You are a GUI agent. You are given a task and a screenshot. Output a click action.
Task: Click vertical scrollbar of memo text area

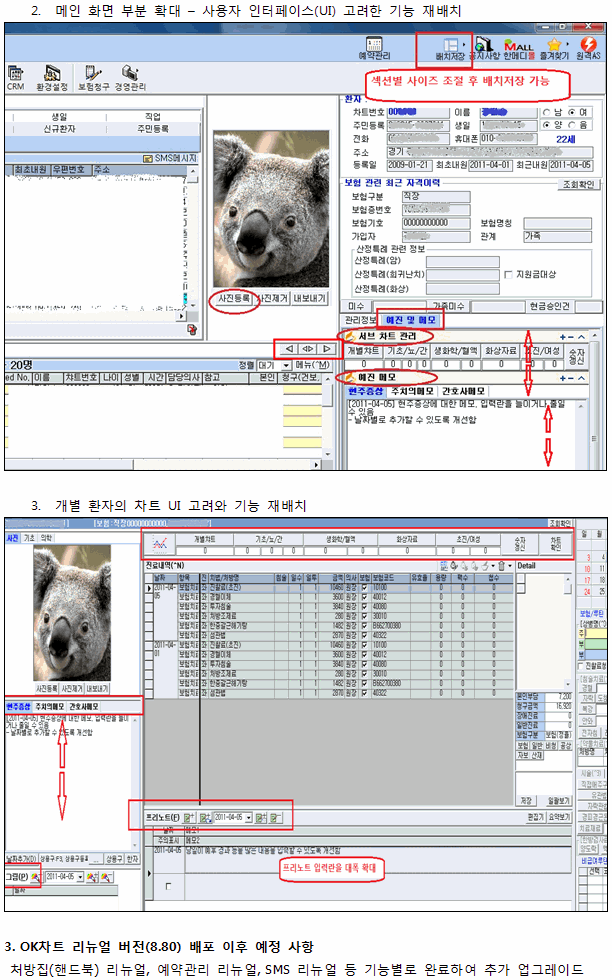pyautogui.click(x=581, y=434)
